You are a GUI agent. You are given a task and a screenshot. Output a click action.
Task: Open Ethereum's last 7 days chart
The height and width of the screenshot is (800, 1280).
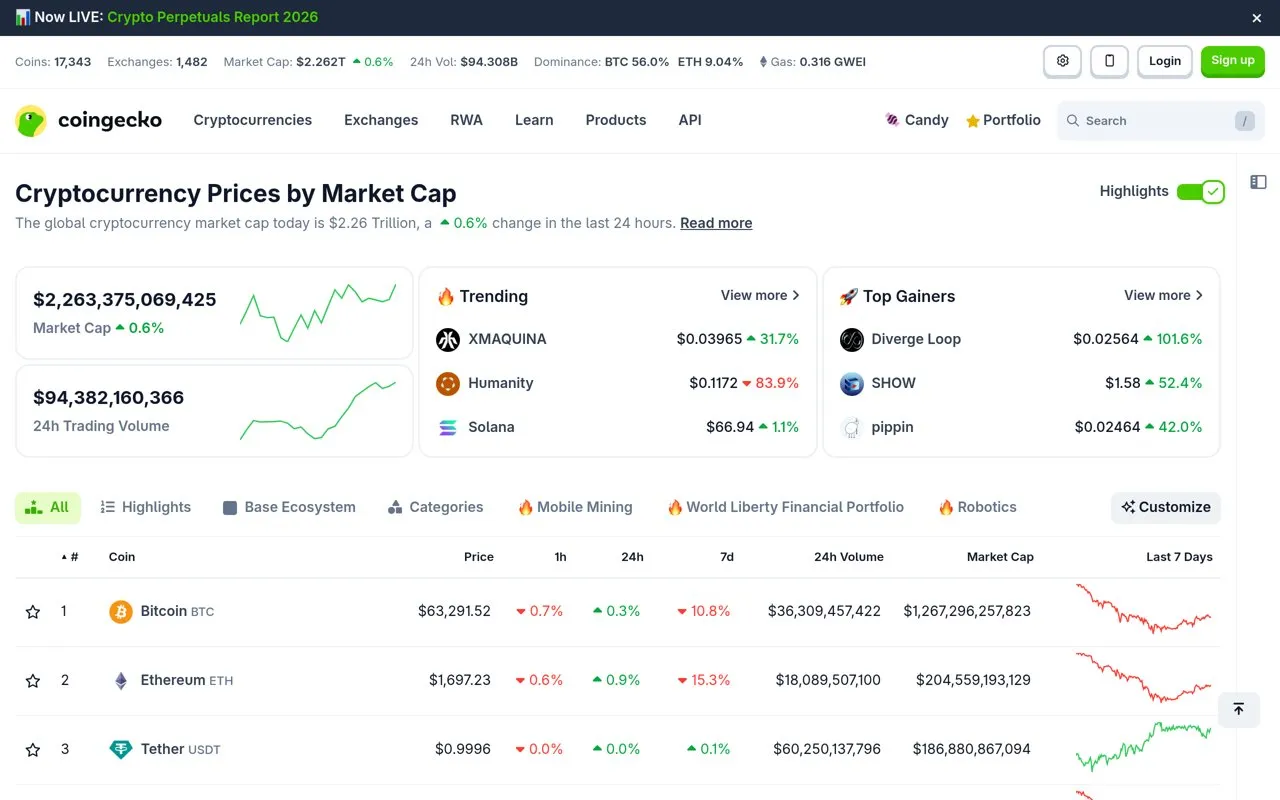[x=1143, y=677]
